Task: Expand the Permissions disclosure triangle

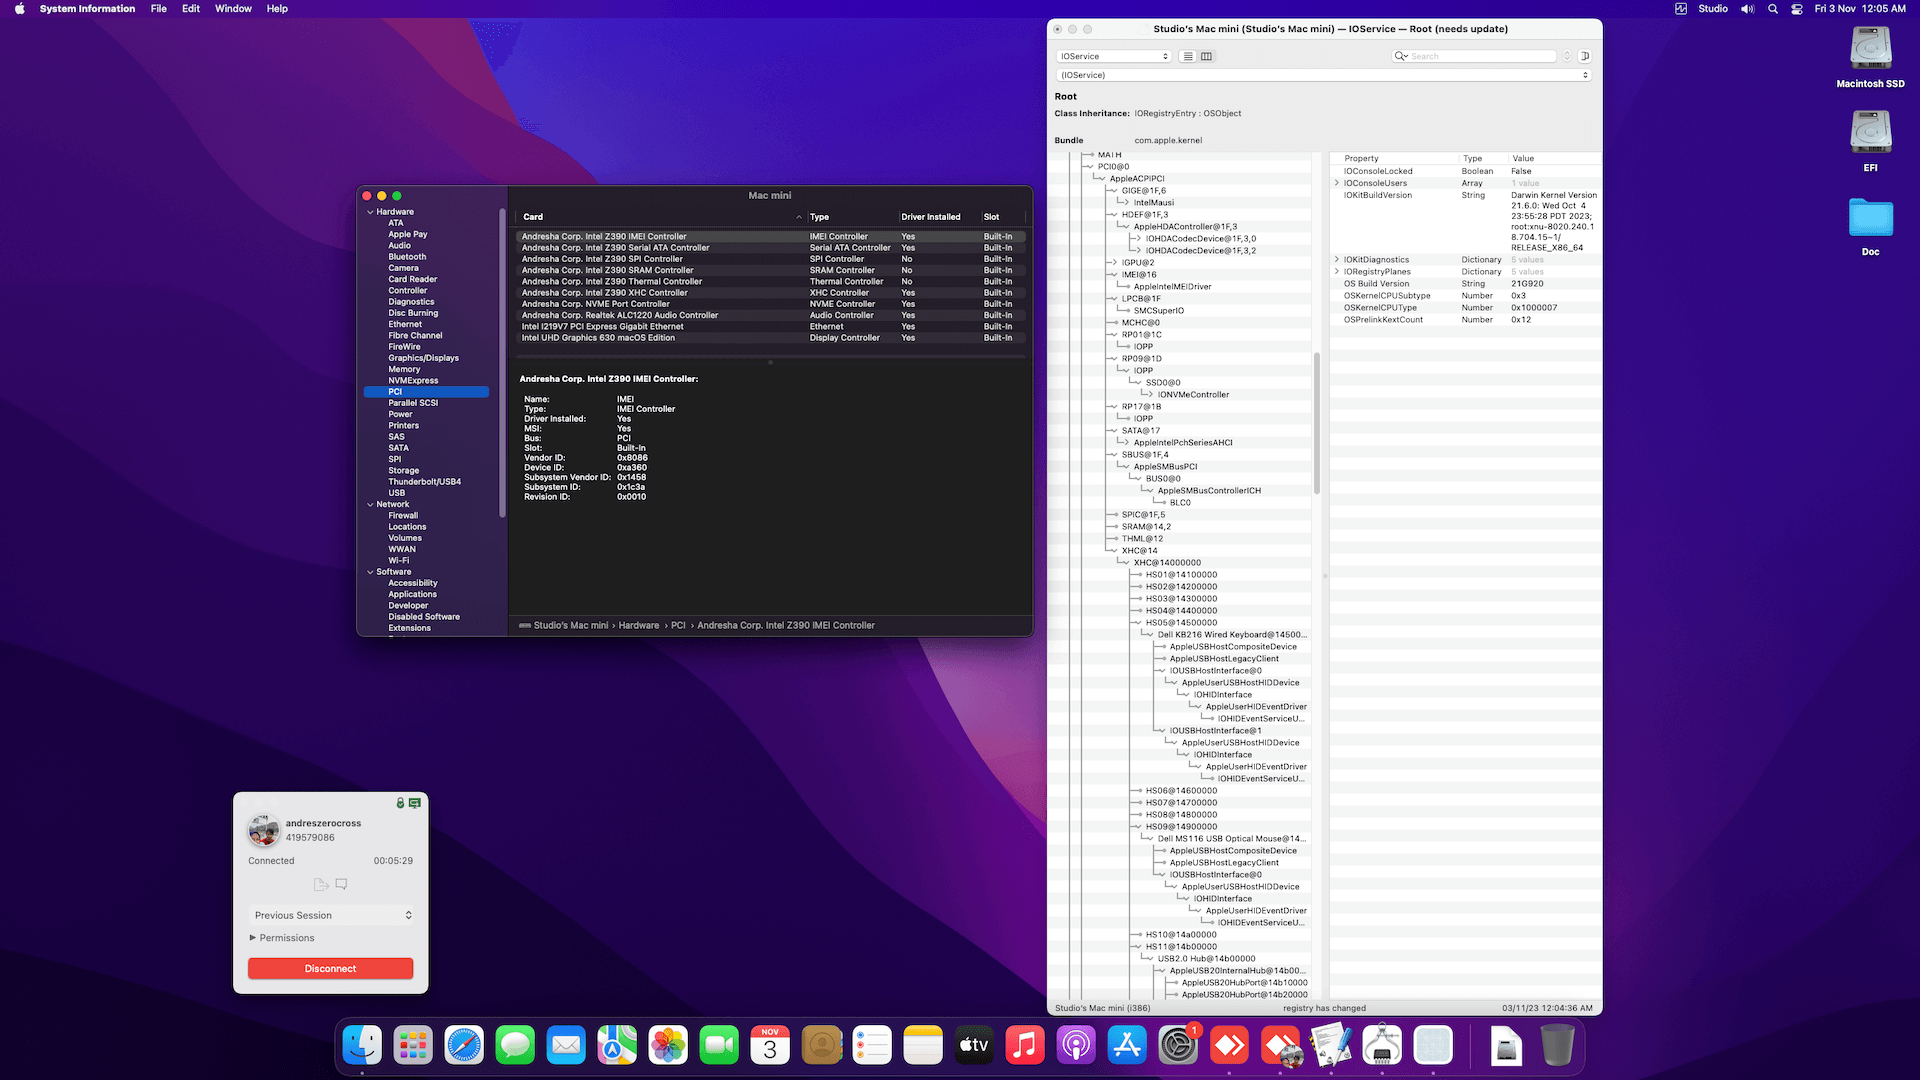Action: pyautogui.click(x=253, y=938)
